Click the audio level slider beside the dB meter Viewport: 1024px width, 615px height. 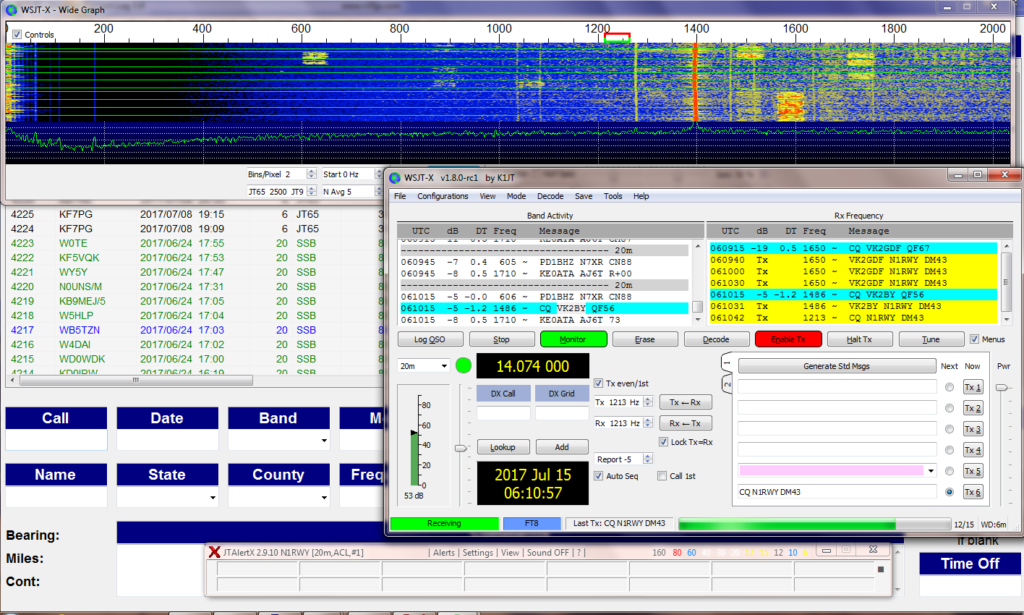click(461, 448)
